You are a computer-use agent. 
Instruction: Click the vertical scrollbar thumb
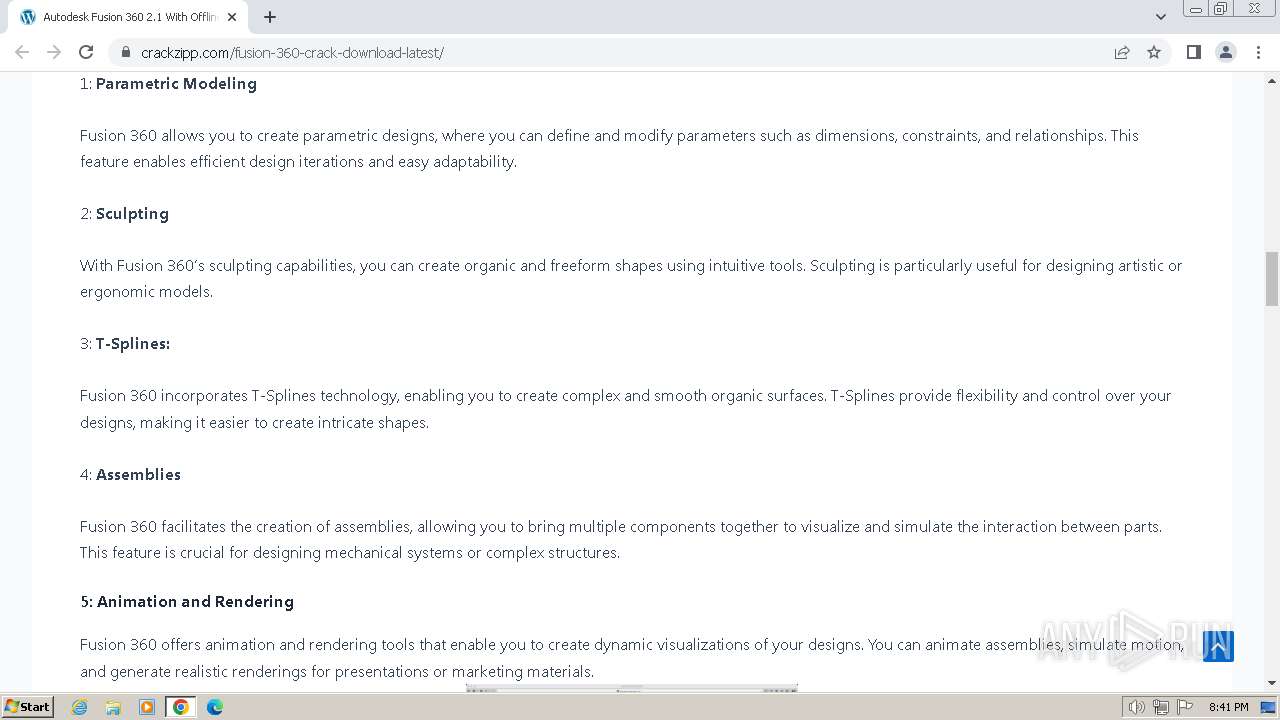[x=1272, y=278]
